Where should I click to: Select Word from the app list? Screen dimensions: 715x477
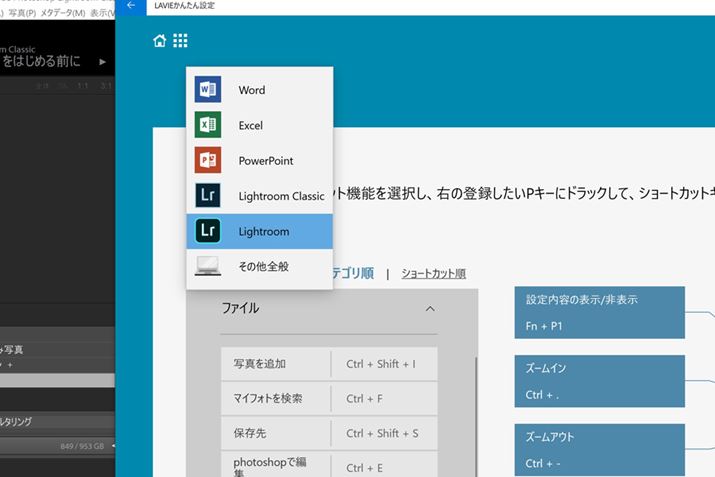[259, 90]
